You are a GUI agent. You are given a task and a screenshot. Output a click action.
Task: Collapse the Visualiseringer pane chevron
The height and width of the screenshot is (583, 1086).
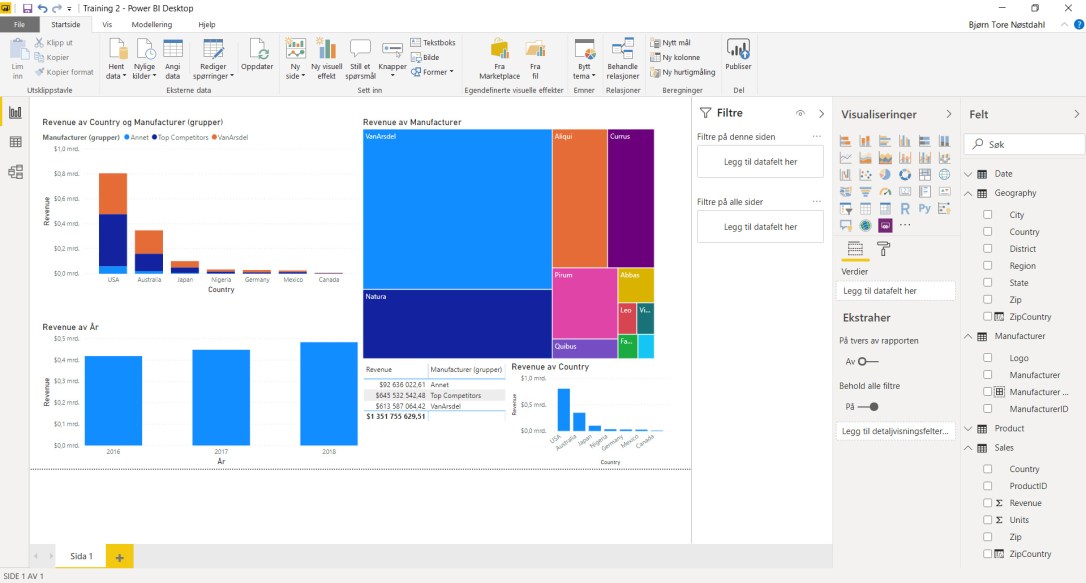point(948,114)
